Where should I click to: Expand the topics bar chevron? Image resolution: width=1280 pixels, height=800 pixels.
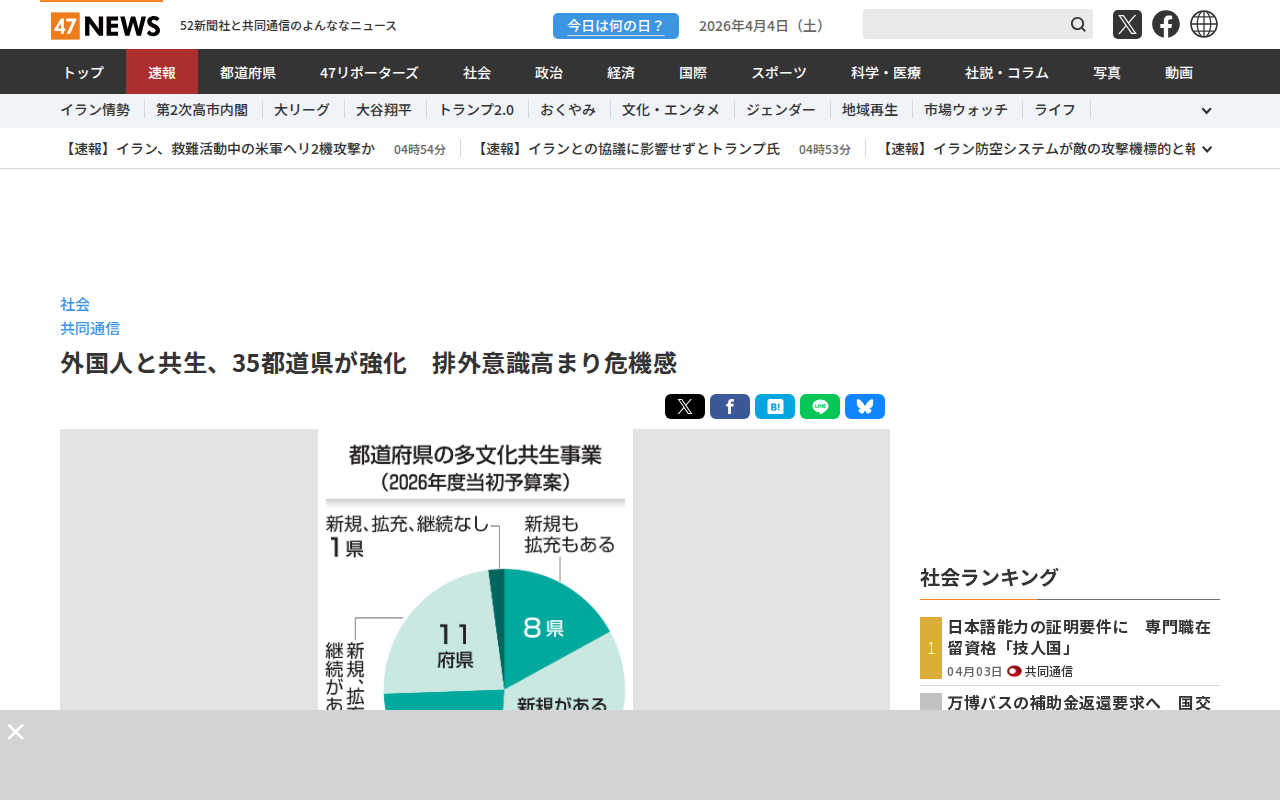1206,111
